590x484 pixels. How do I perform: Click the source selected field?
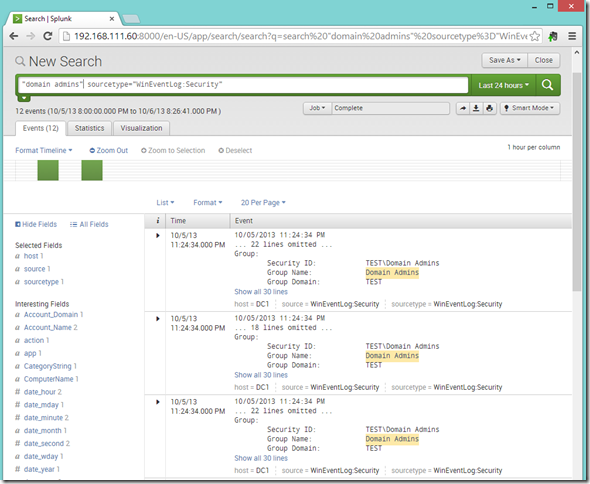pos(35,269)
